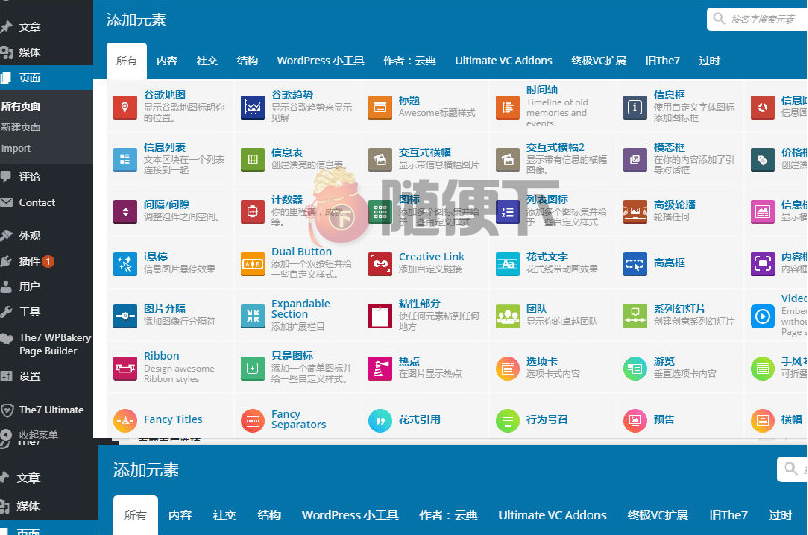Screen dimensions: 808x535
Task: Pick the 间隔/间隙 spacer icon
Action: (x=125, y=212)
